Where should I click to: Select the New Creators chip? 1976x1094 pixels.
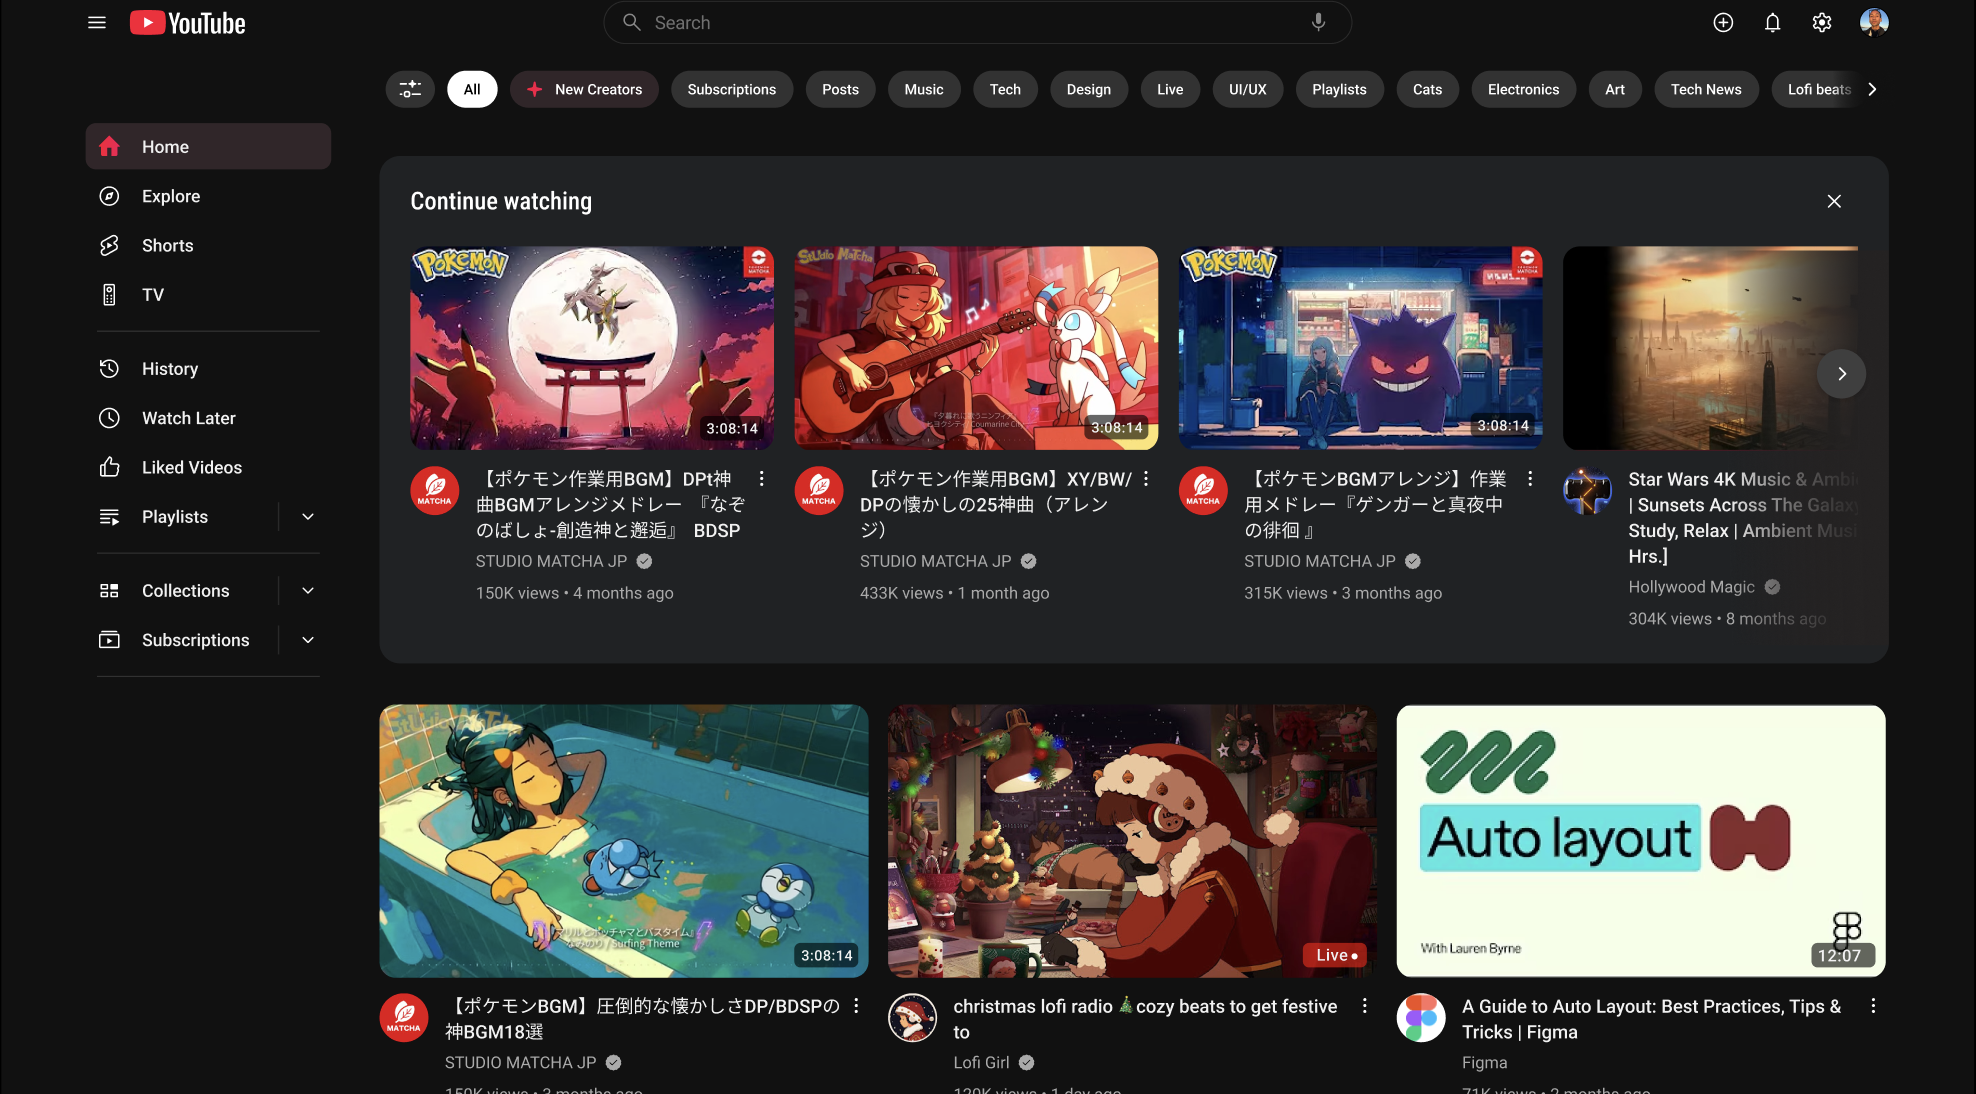pyautogui.click(x=584, y=89)
